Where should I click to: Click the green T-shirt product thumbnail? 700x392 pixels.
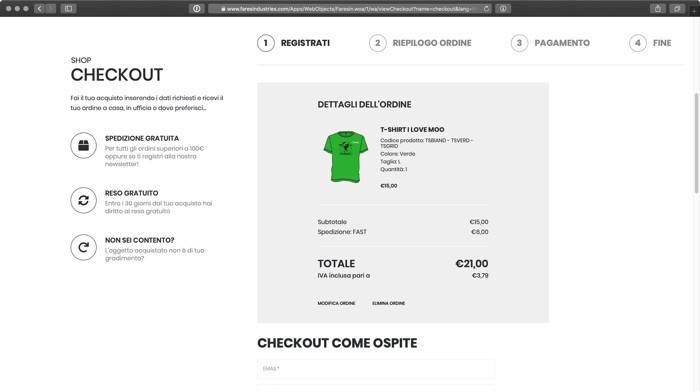[346, 157]
